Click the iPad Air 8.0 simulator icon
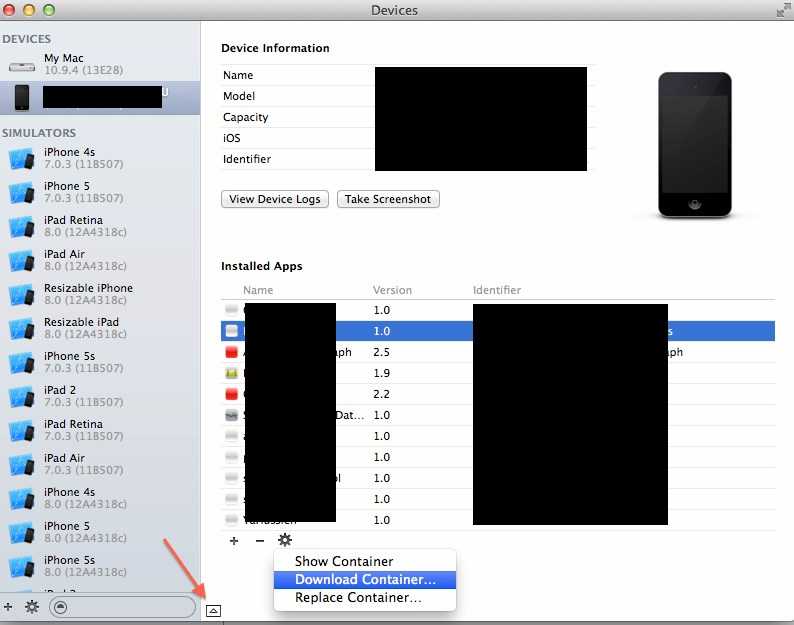794x625 pixels. [x=22, y=260]
